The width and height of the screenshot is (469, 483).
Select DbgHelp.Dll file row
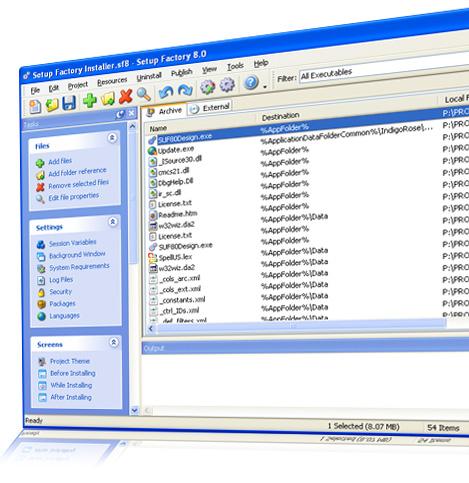(x=176, y=182)
